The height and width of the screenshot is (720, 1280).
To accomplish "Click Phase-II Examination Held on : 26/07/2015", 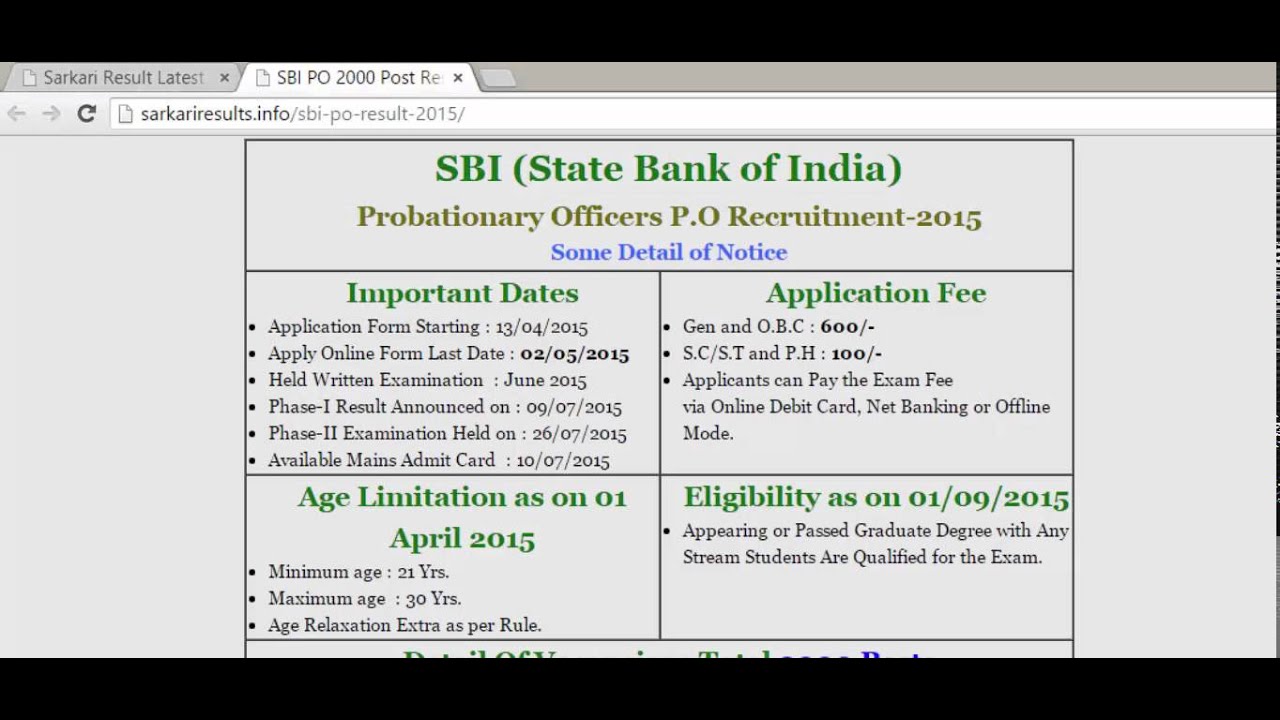I will pyautogui.click(x=447, y=434).
